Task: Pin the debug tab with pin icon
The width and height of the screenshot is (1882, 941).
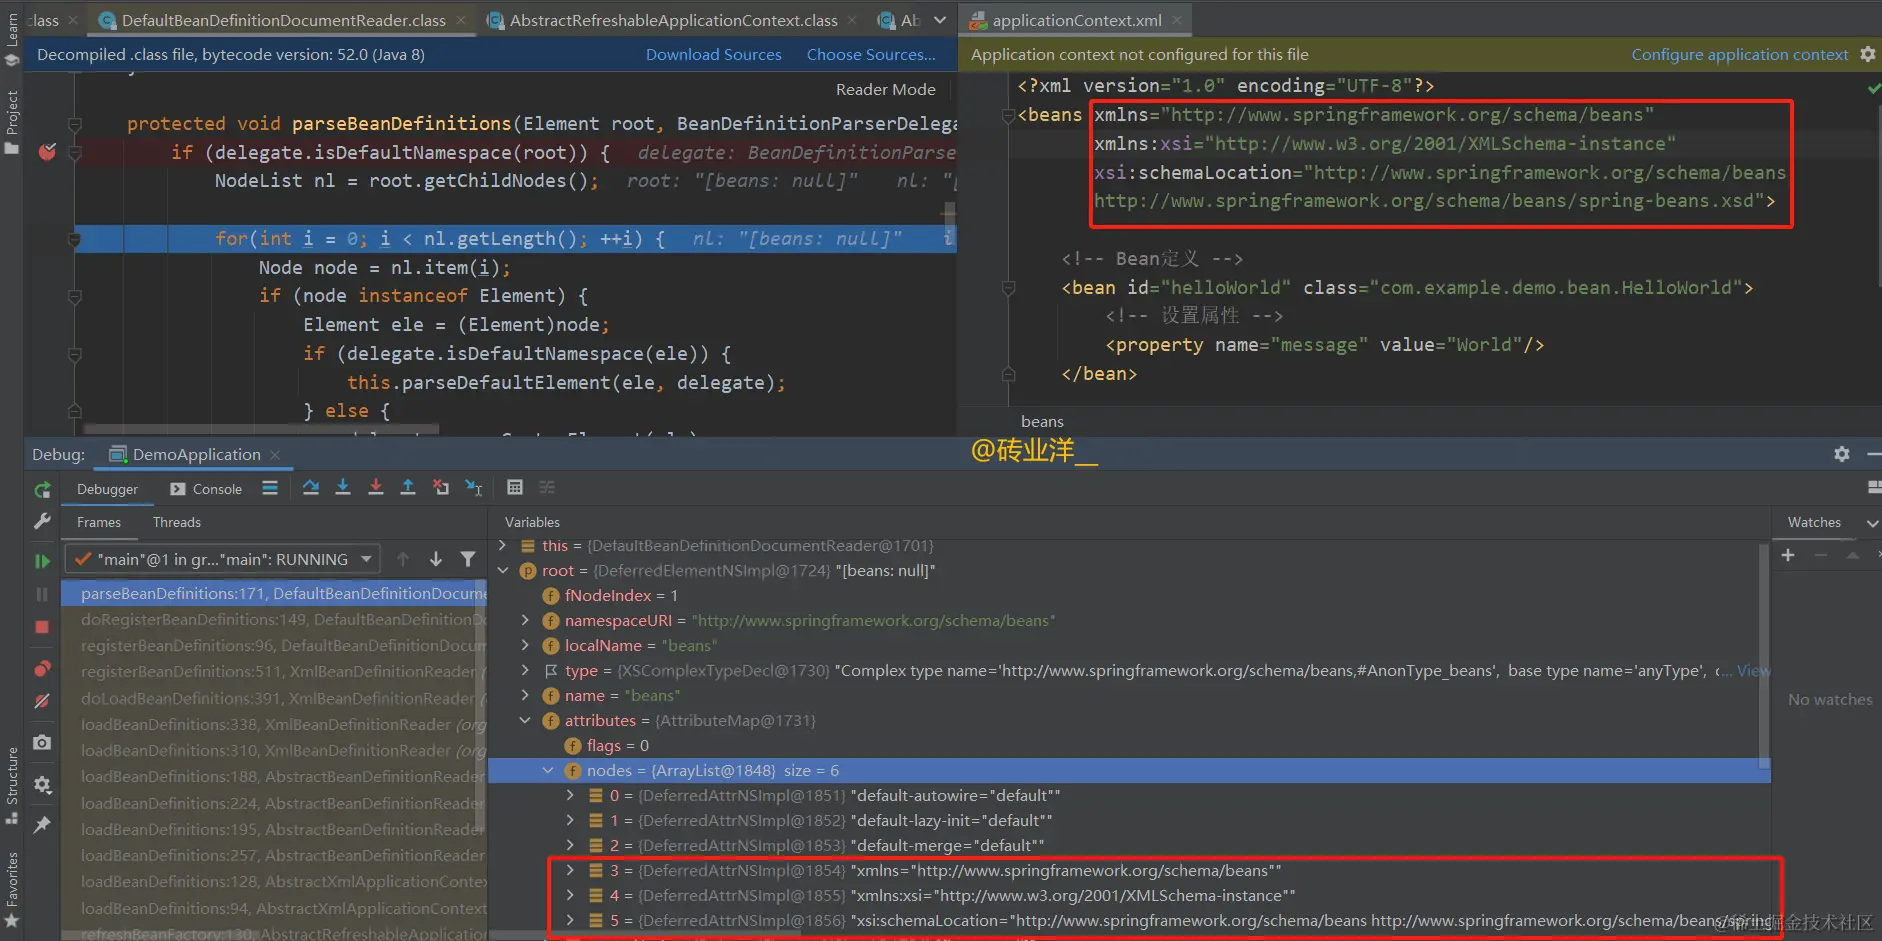Action: [42, 825]
